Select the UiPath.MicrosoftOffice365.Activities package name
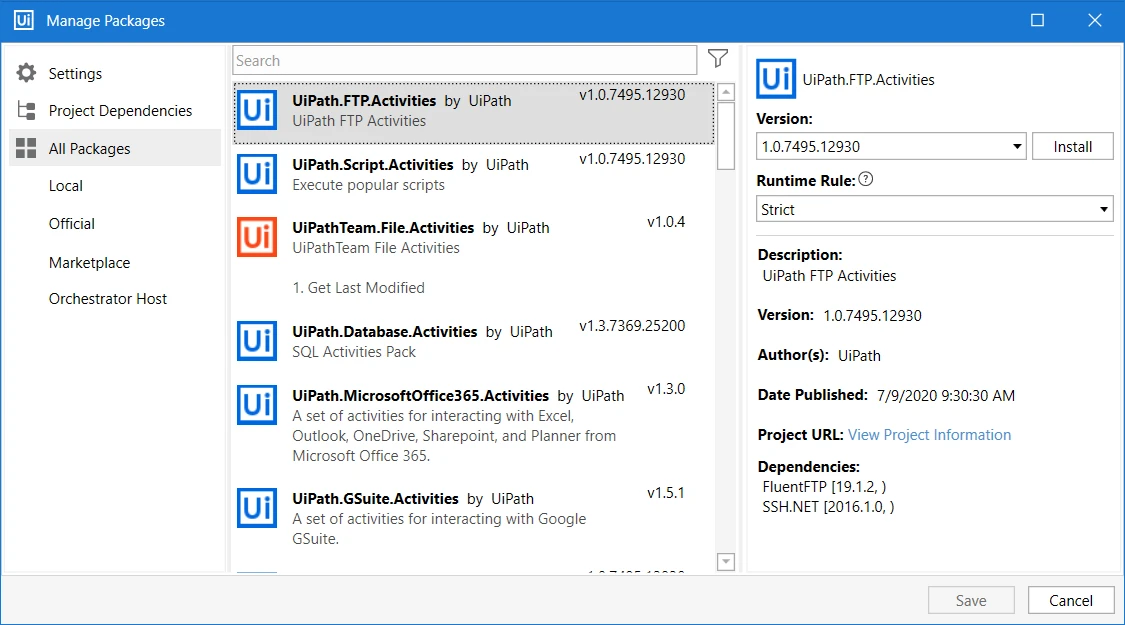The width and height of the screenshot is (1125, 625). click(x=420, y=395)
